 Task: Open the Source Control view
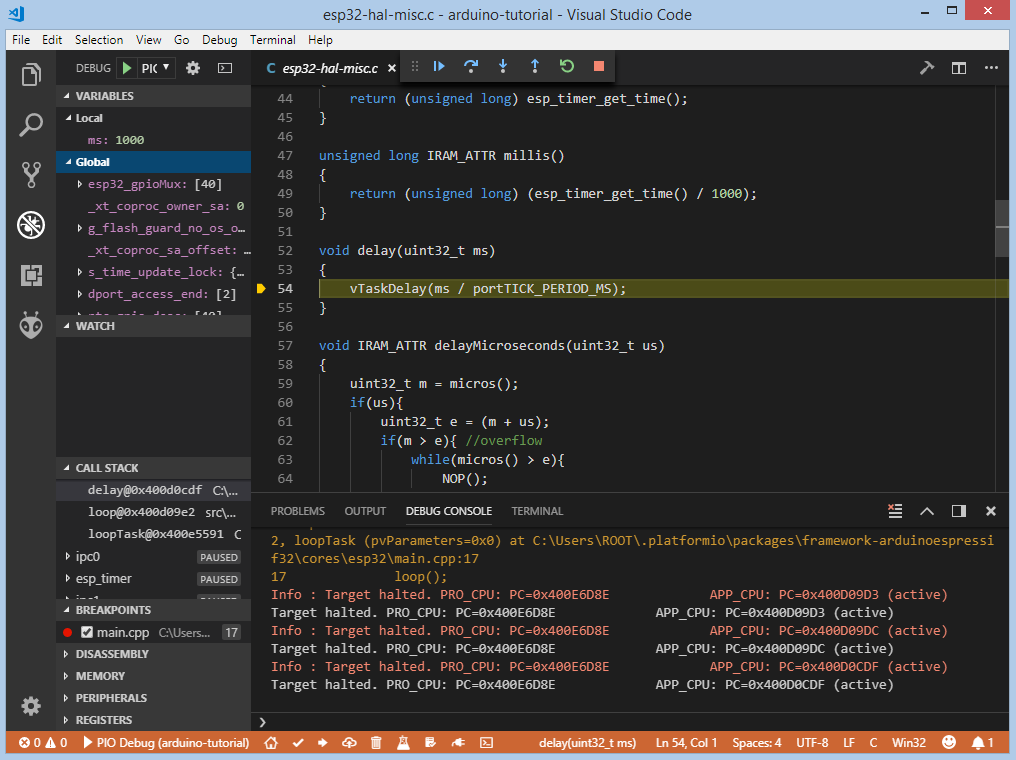[x=31, y=175]
